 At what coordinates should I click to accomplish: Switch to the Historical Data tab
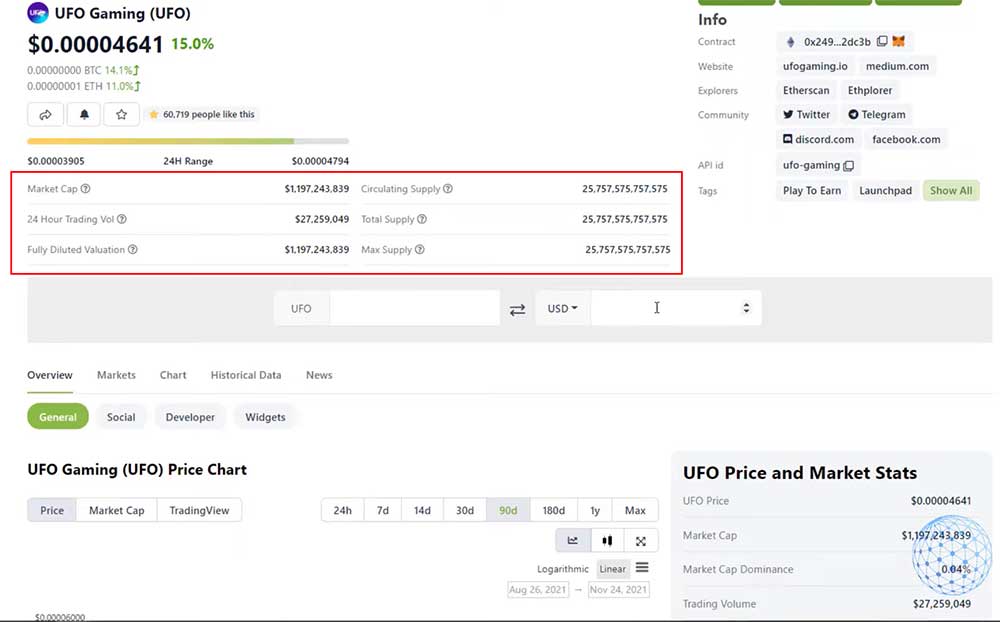[245, 375]
